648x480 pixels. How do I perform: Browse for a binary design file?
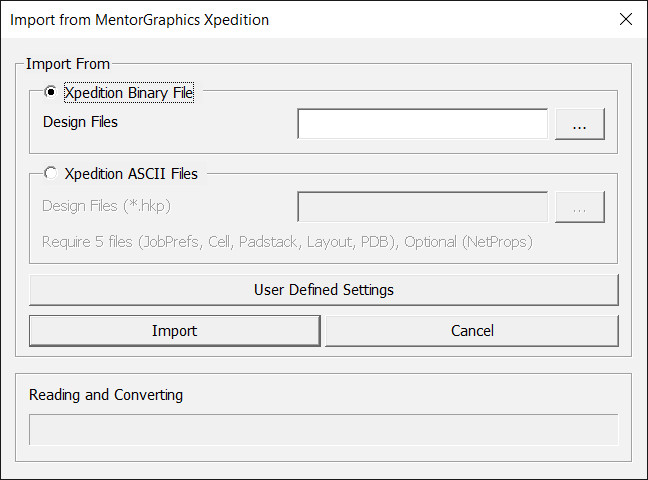pos(580,124)
